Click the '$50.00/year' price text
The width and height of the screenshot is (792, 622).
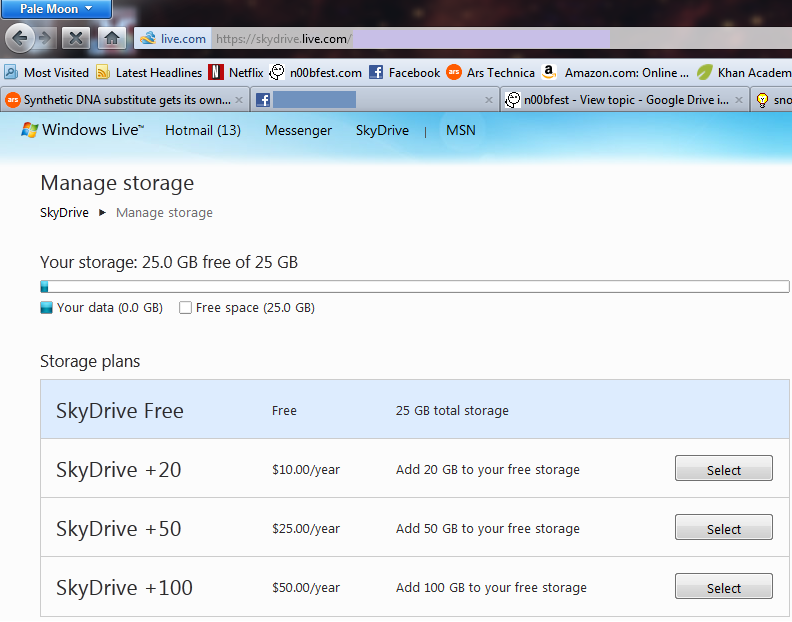click(306, 588)
